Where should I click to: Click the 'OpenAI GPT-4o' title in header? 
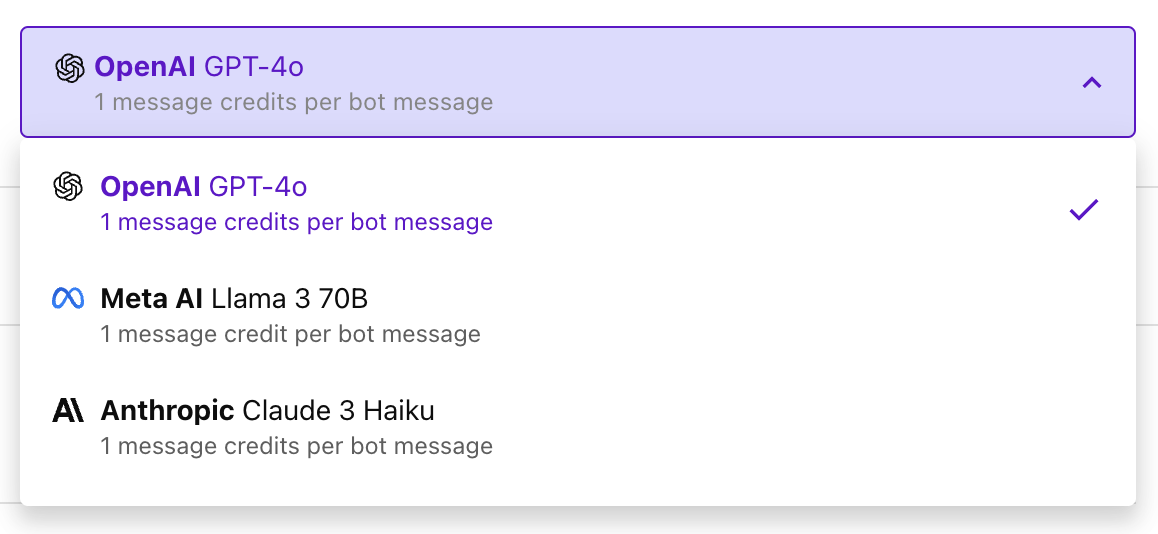pyautogui.click(x=199, y=67)
